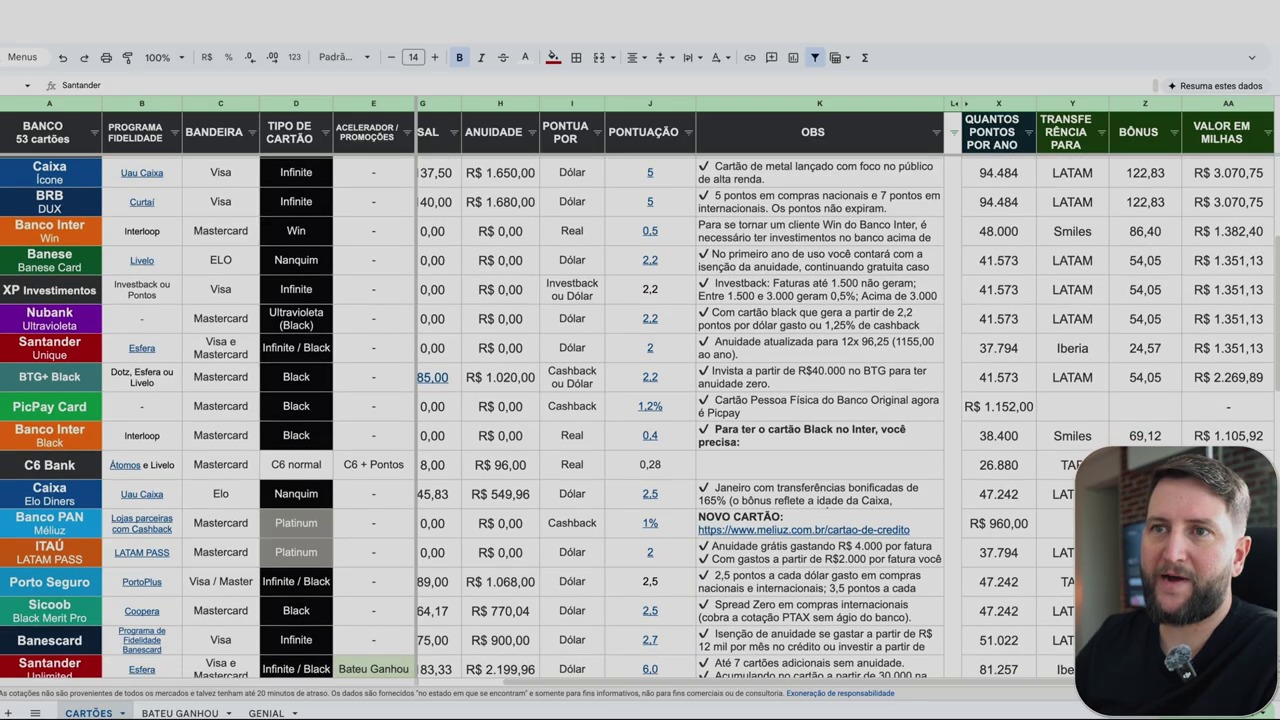
Task: Open the Méliuz cartao-de-credito URL link
Action: click(x=804, y=530)
